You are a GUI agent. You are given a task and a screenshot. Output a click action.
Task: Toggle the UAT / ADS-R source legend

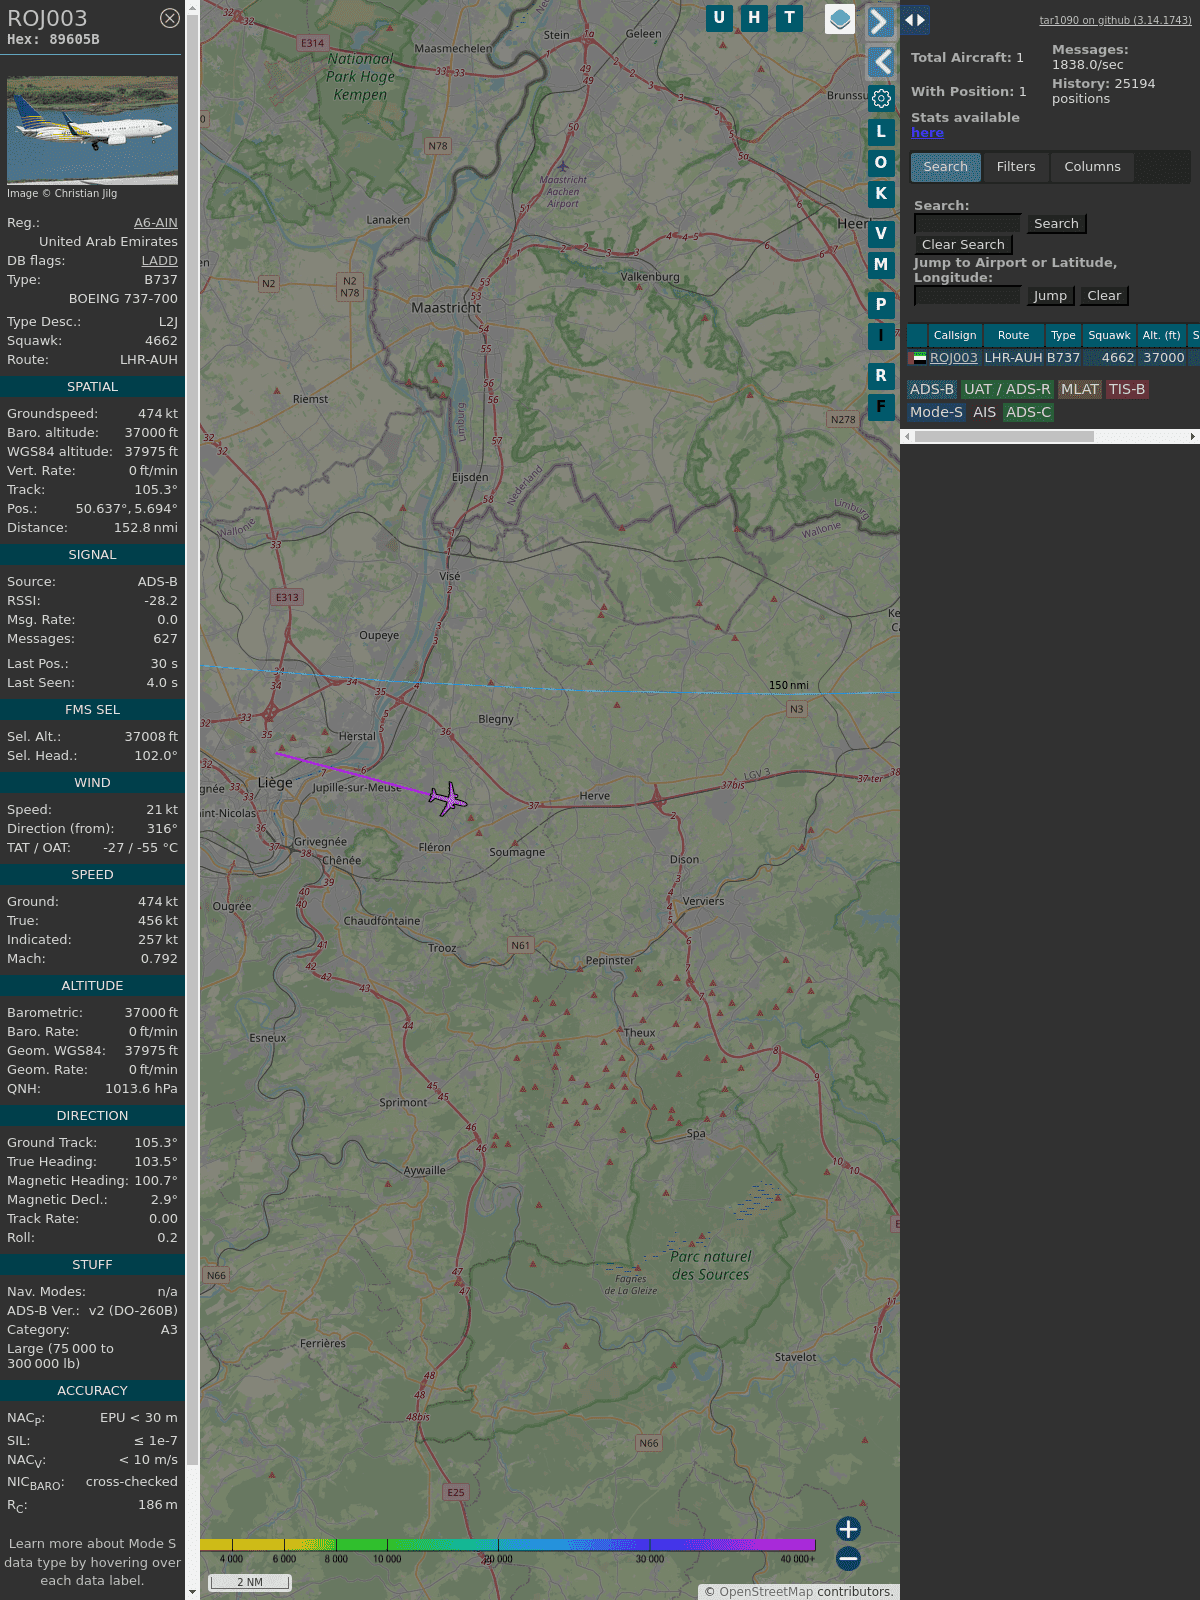coord(1007,390)
